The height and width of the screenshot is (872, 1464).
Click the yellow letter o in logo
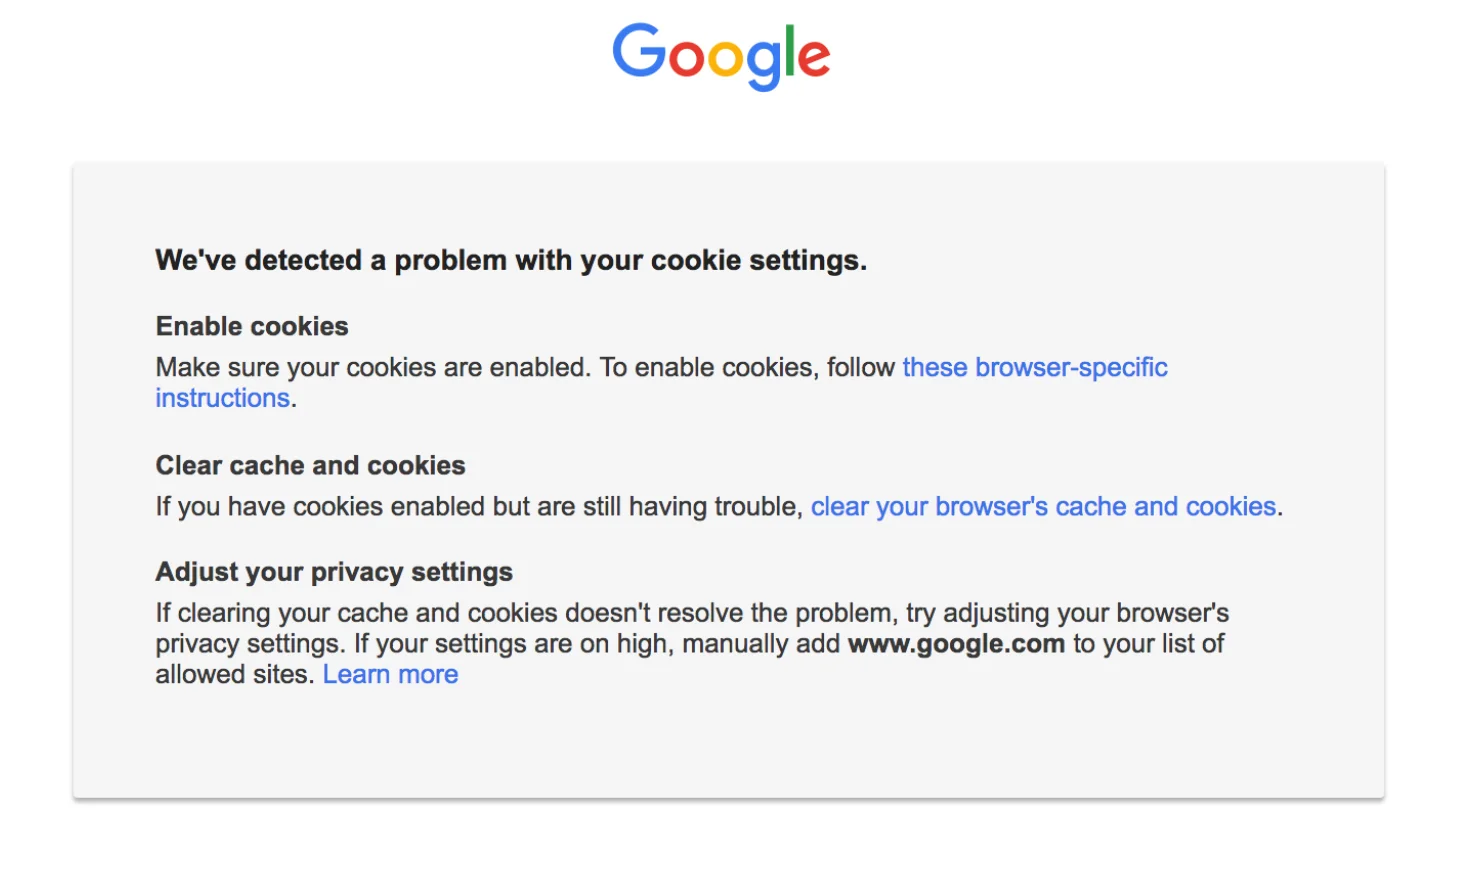click(x=726, y=59)
